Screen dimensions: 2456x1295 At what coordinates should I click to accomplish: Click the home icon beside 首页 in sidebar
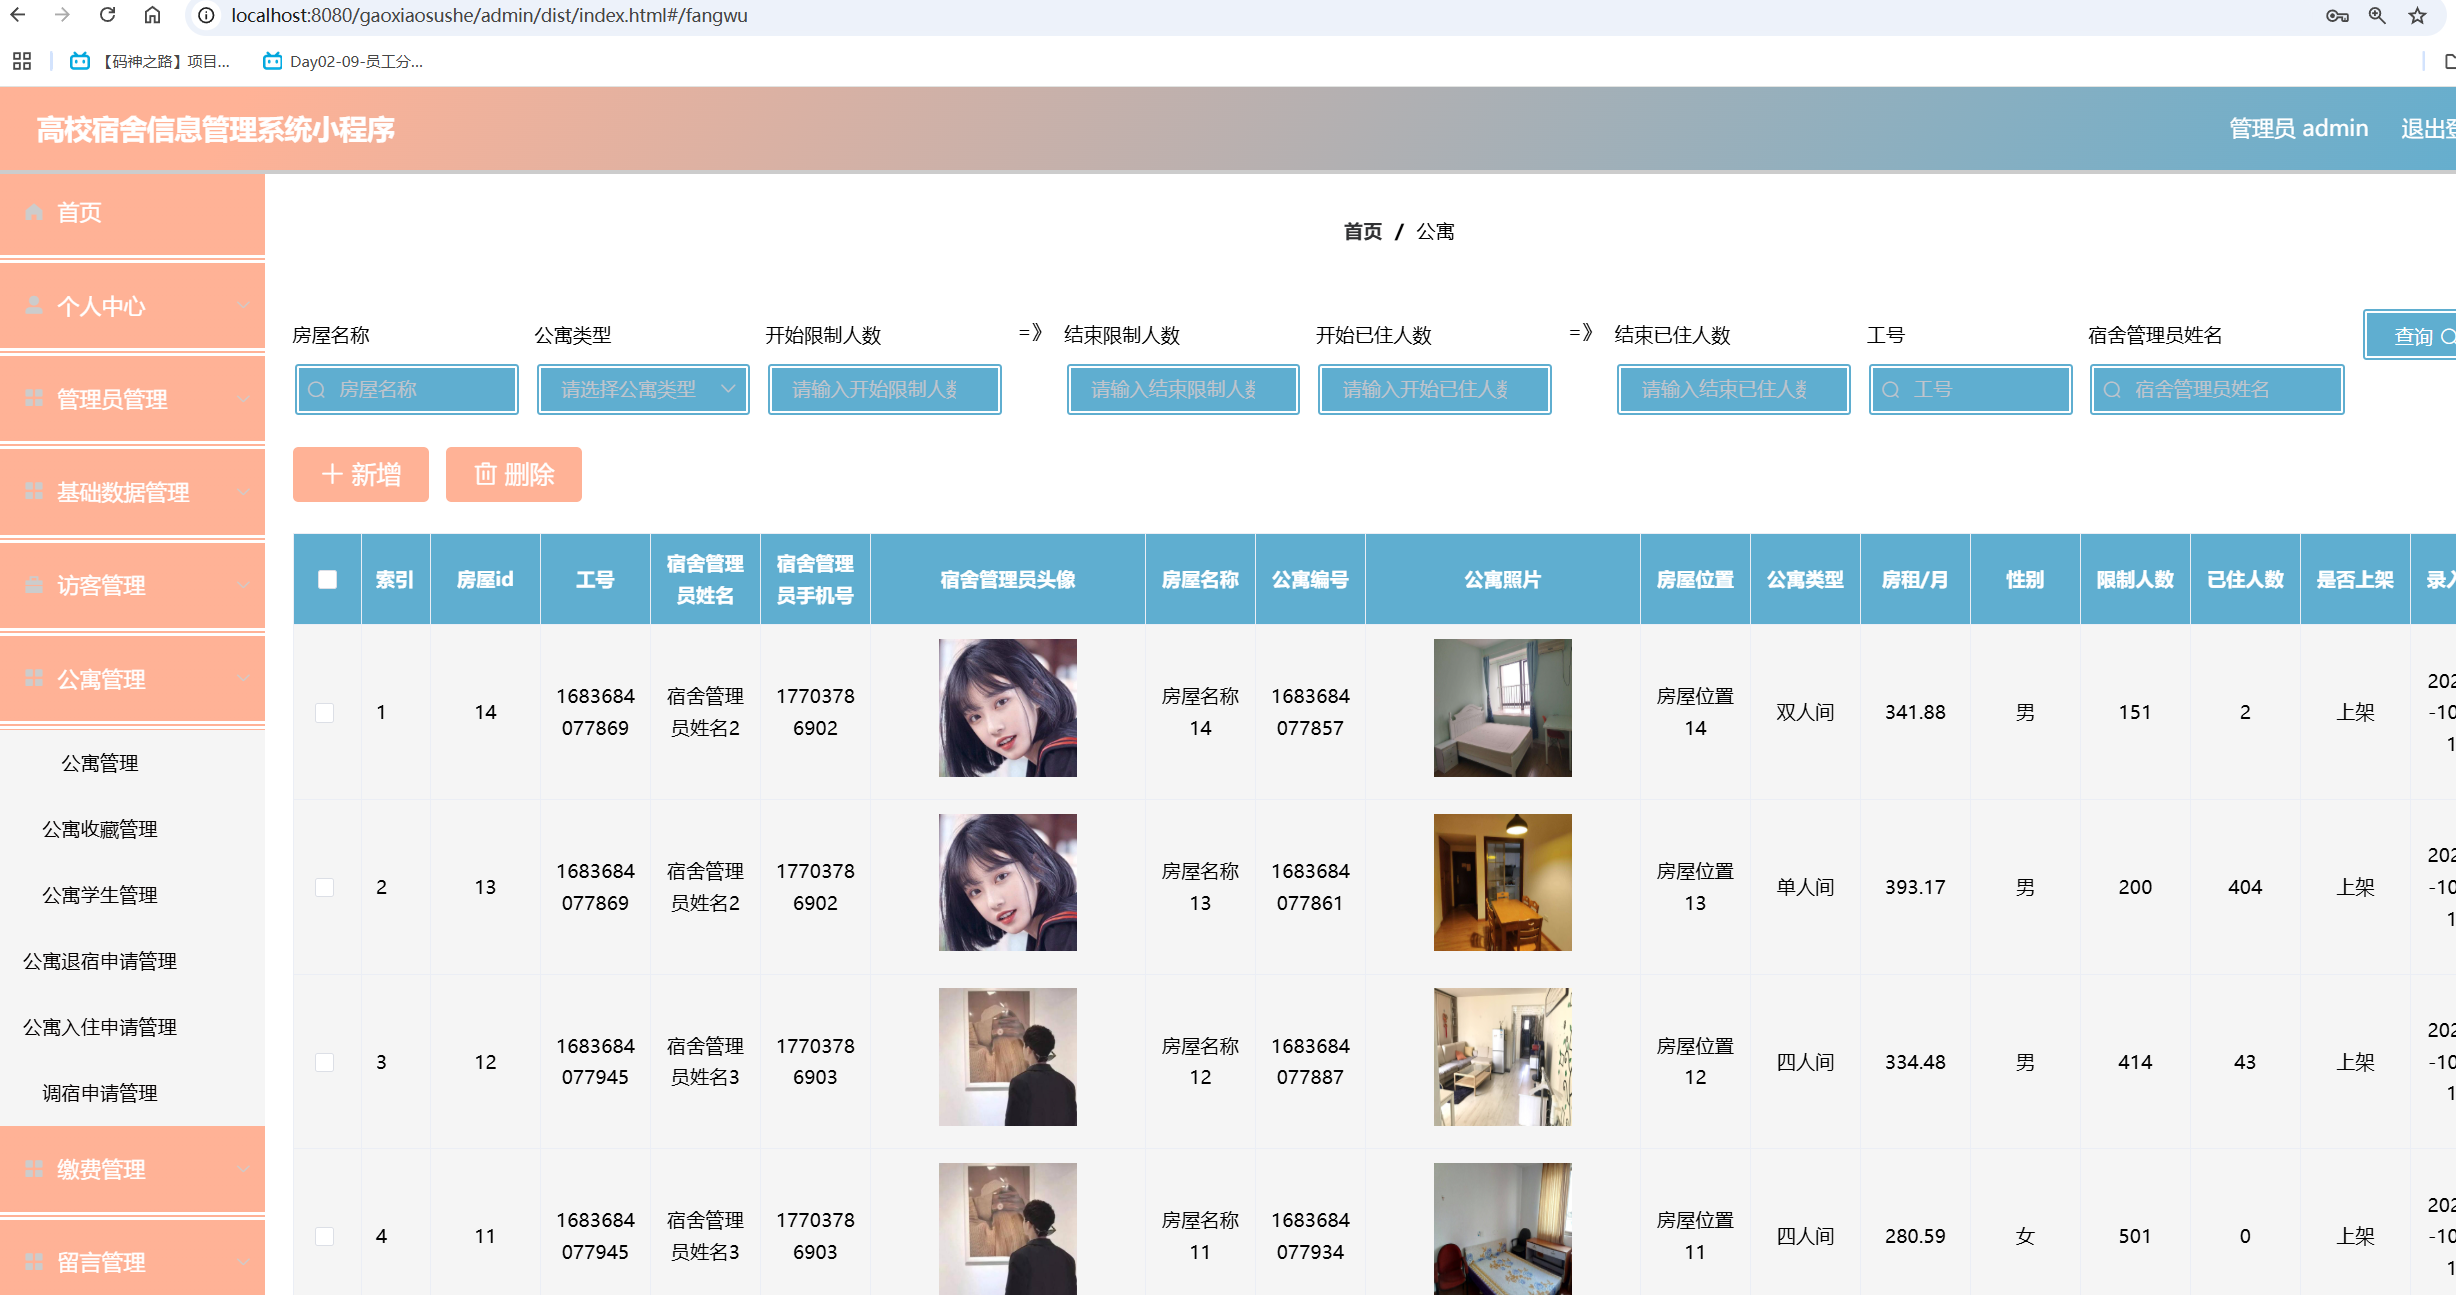pos(34,212)
